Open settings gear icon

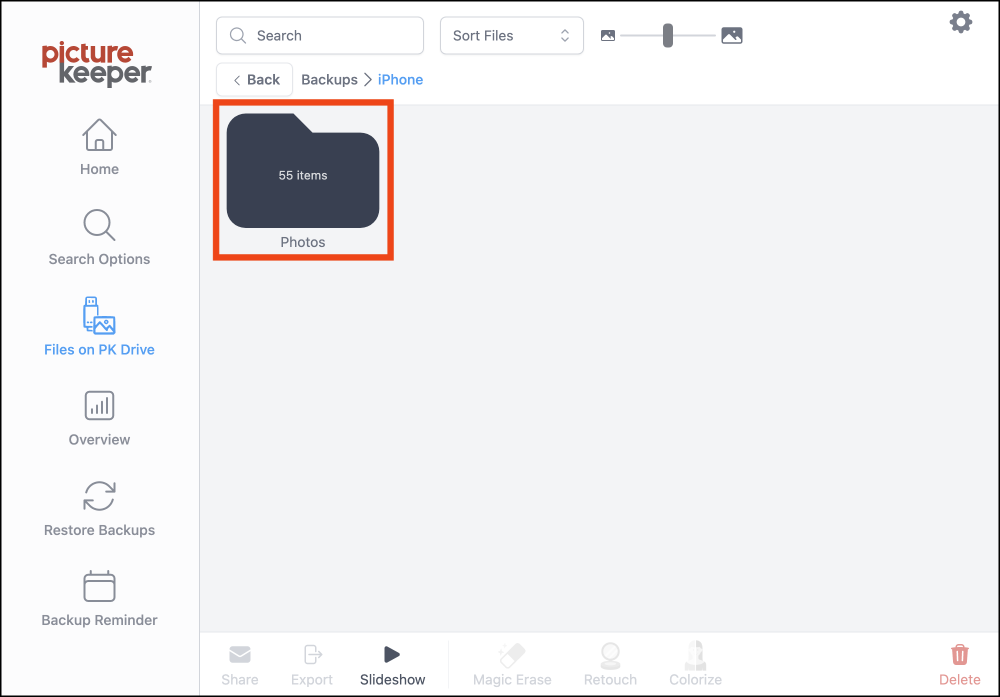tap(960, 22)
